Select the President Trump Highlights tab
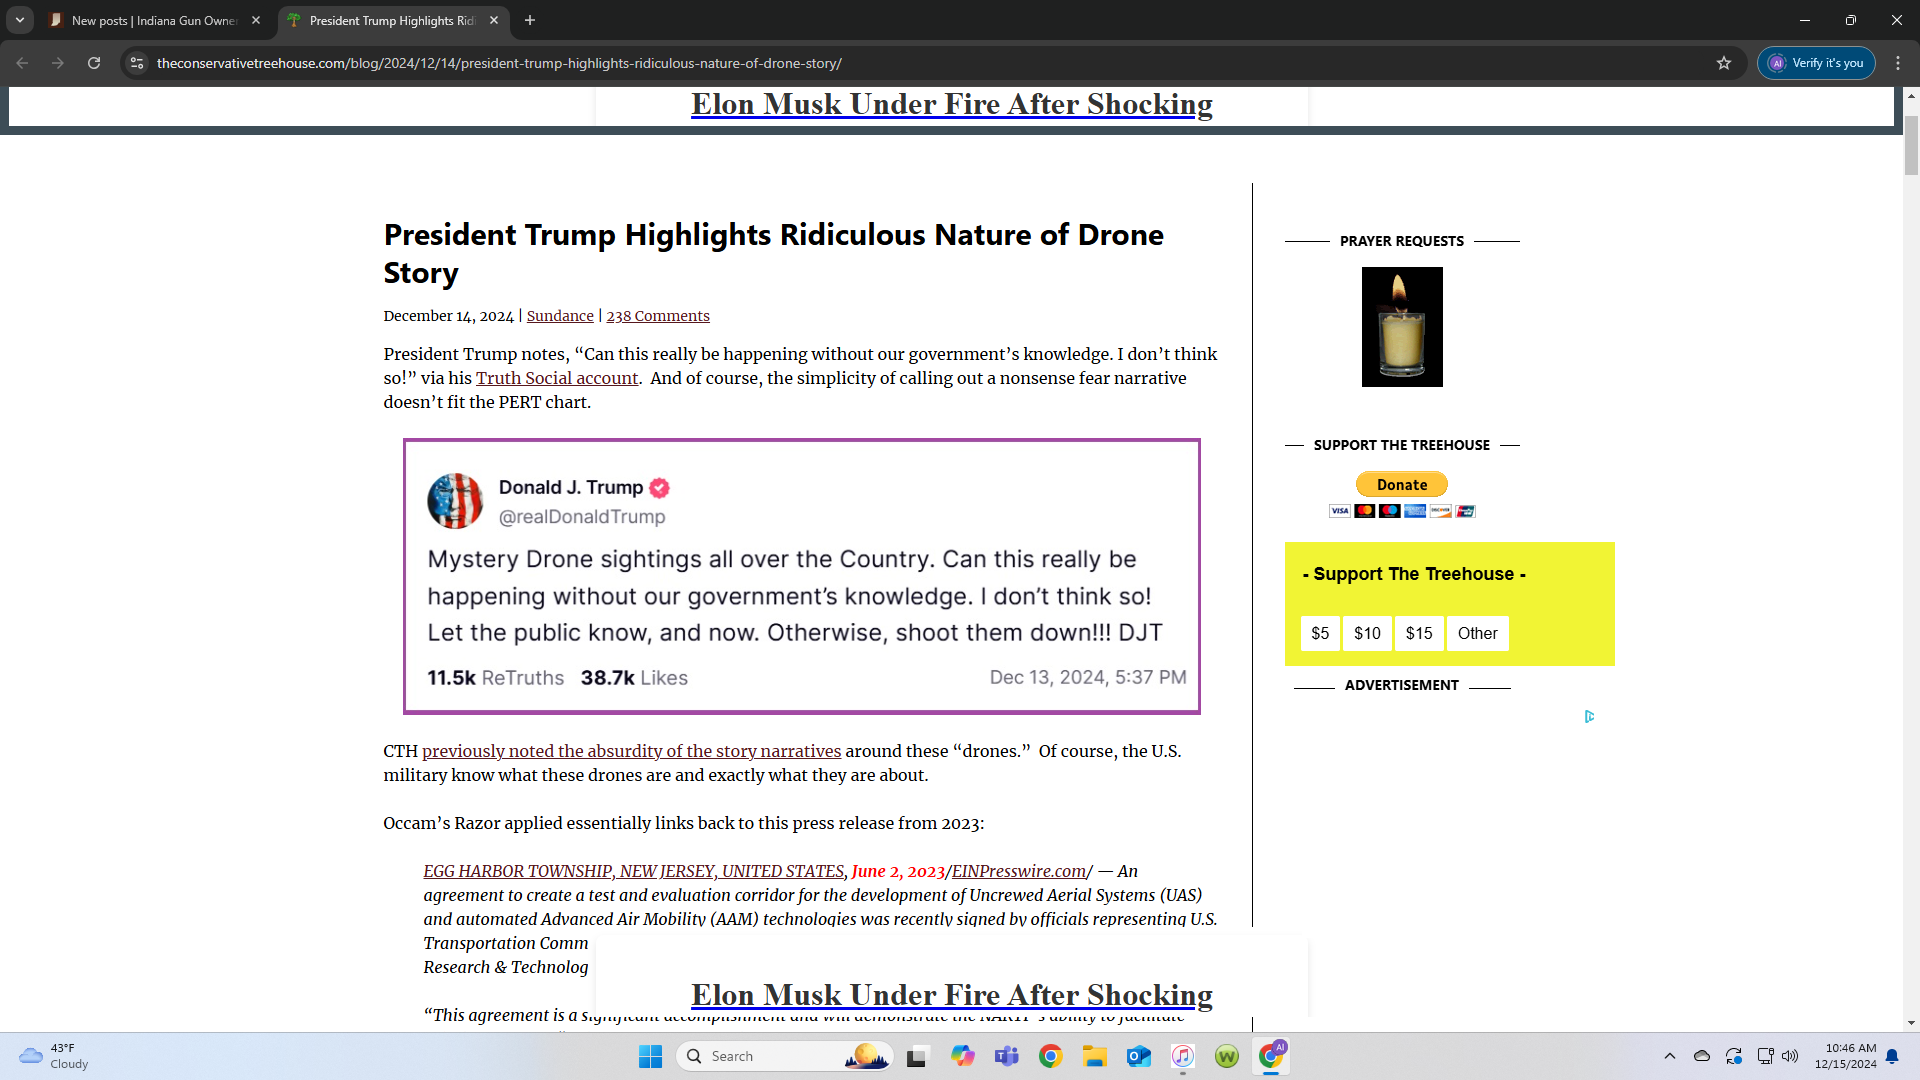Viewport: 1920px width, 1080px height. coord(391,20)
